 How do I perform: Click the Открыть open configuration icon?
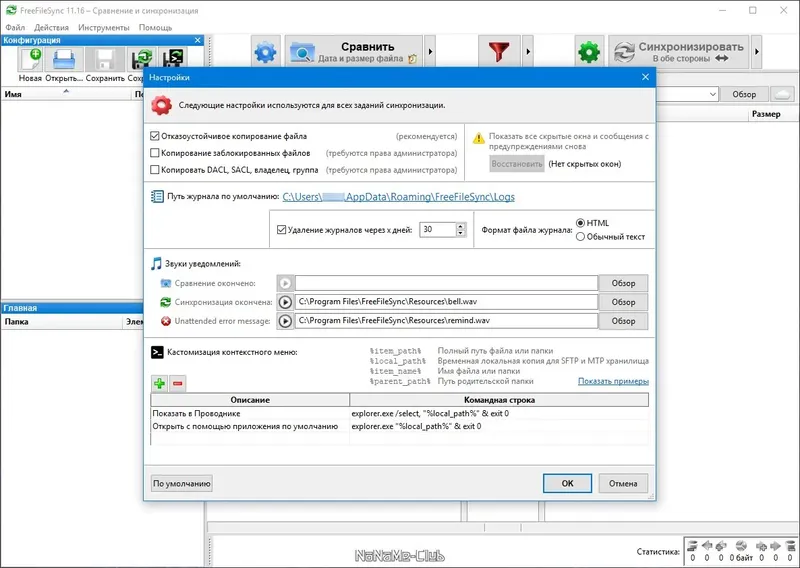click(64, 60)
